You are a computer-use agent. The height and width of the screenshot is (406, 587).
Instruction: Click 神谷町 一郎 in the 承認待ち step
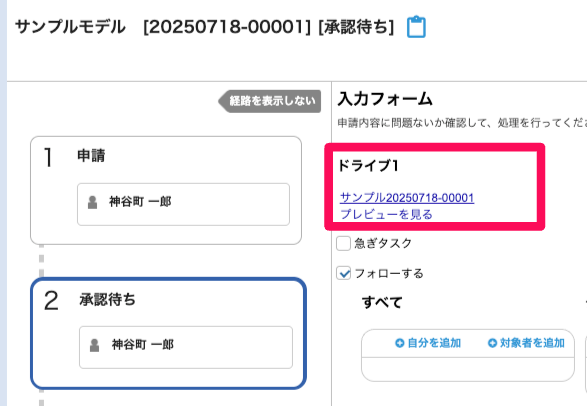coord(143,345)
